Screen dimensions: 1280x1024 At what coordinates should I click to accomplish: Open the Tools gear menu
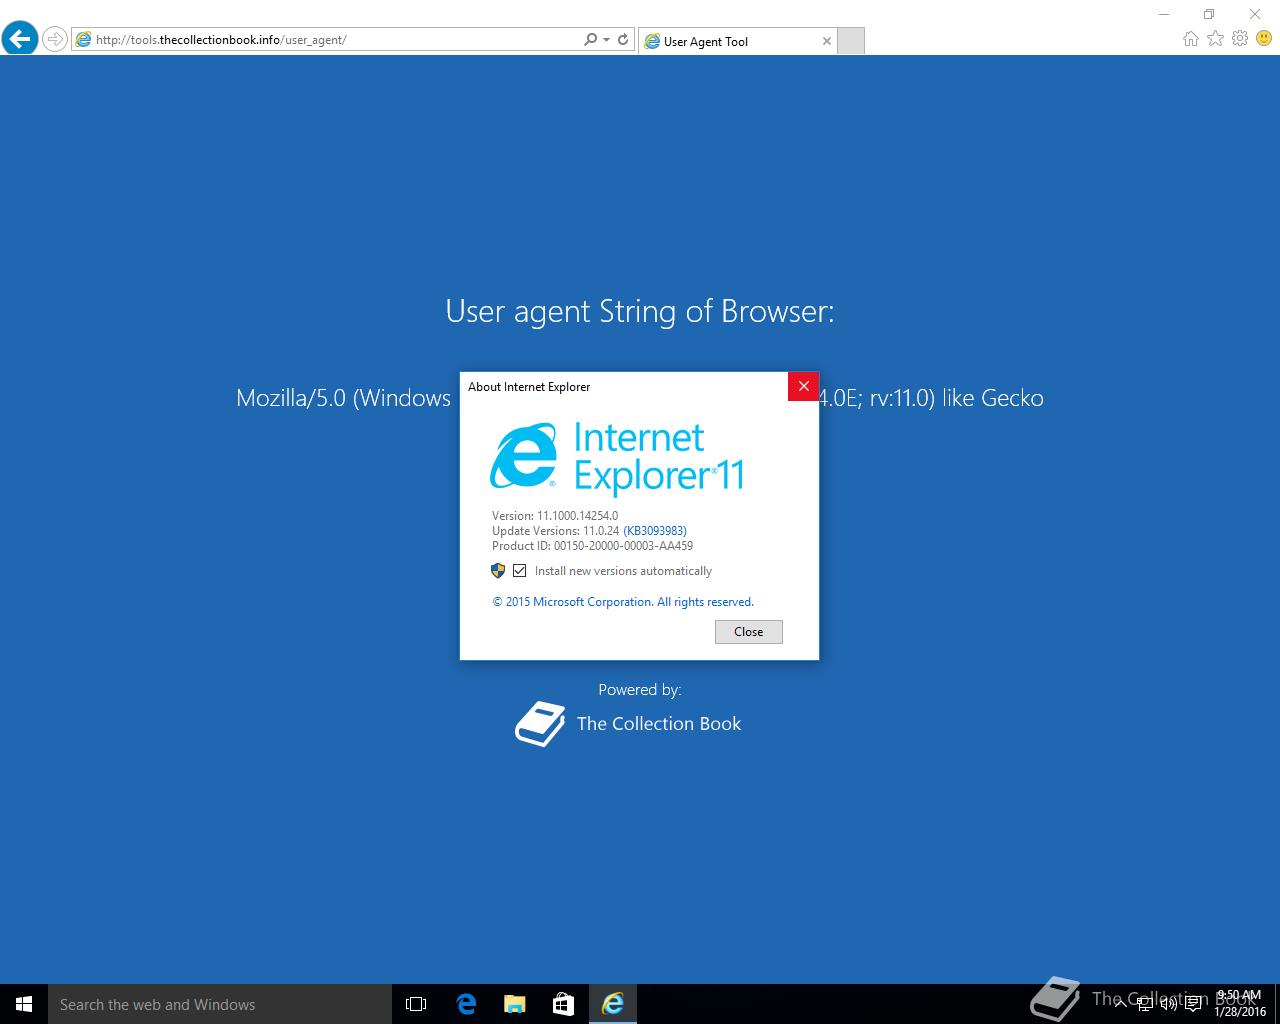[1240, 38]
